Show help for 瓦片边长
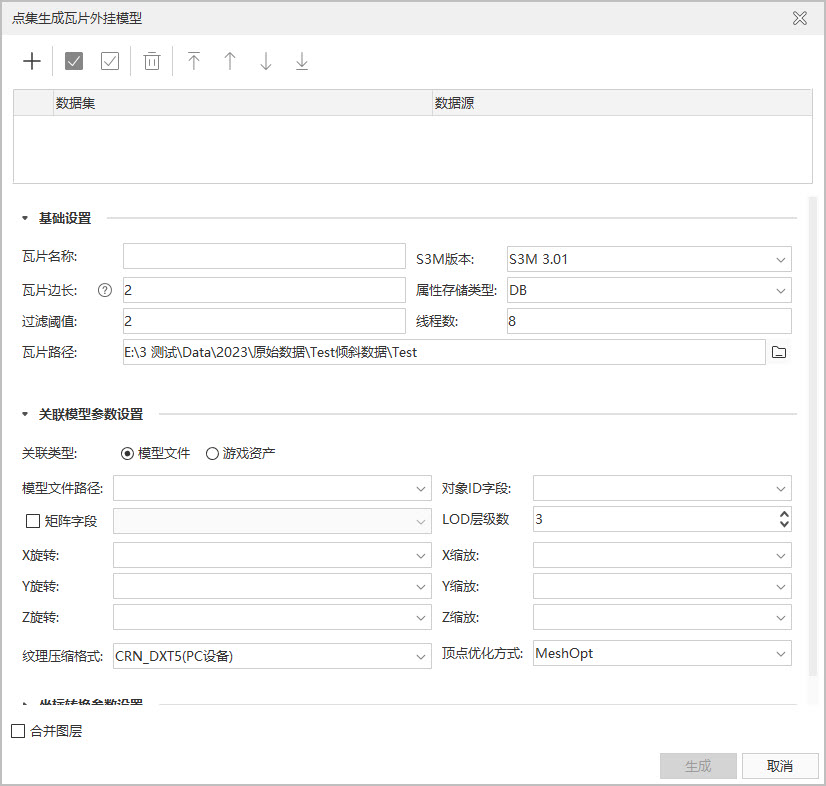The height and width of the screenshot is (786, 826). (x=104, y=291)
